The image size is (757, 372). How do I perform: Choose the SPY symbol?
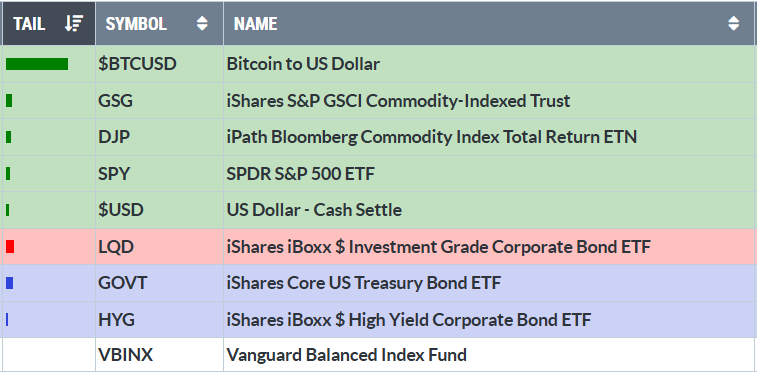coord(114,174)
